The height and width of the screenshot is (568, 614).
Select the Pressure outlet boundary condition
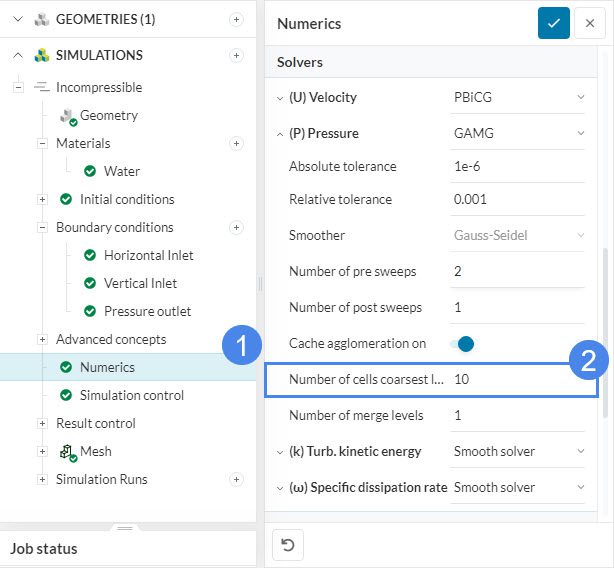147,311
